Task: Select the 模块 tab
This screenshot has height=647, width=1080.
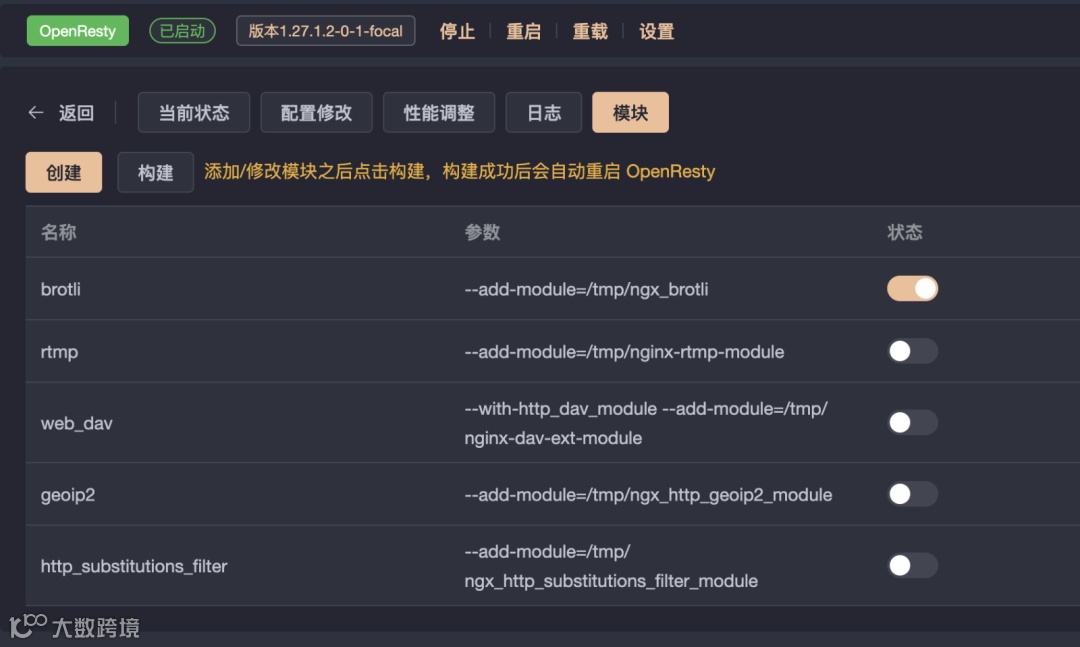Action: click(x=630, y=112)
